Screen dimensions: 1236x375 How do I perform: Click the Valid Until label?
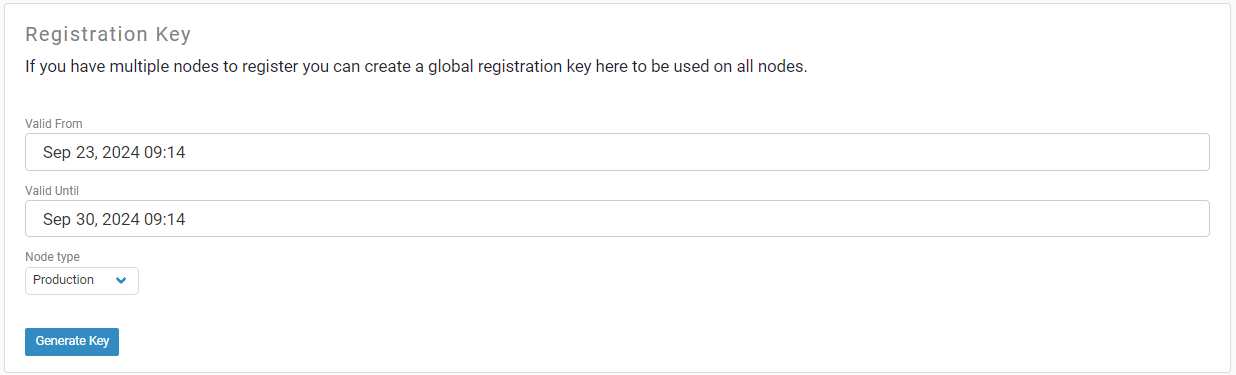click(x=52, y=190)
